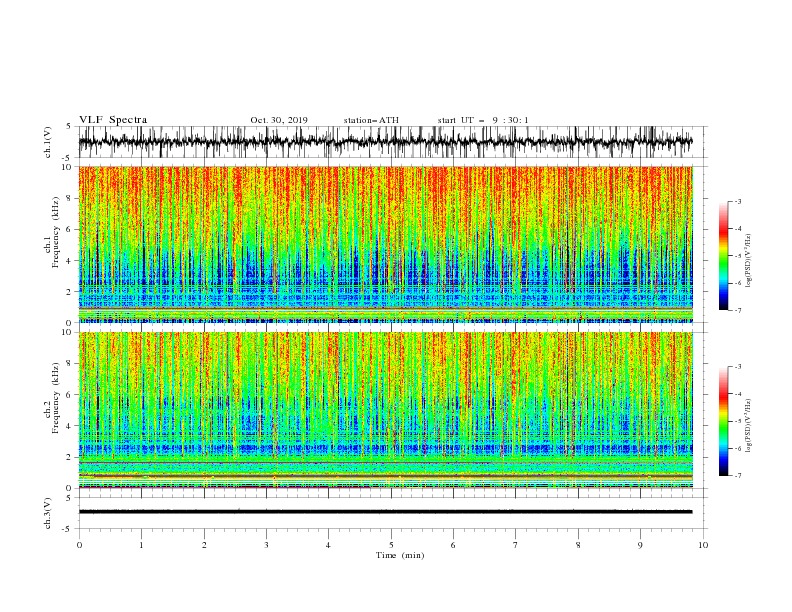Viewport: 792px width, 612px height.
Task: Click '-3' label on upper colorbar
Action: coord(737,201)
